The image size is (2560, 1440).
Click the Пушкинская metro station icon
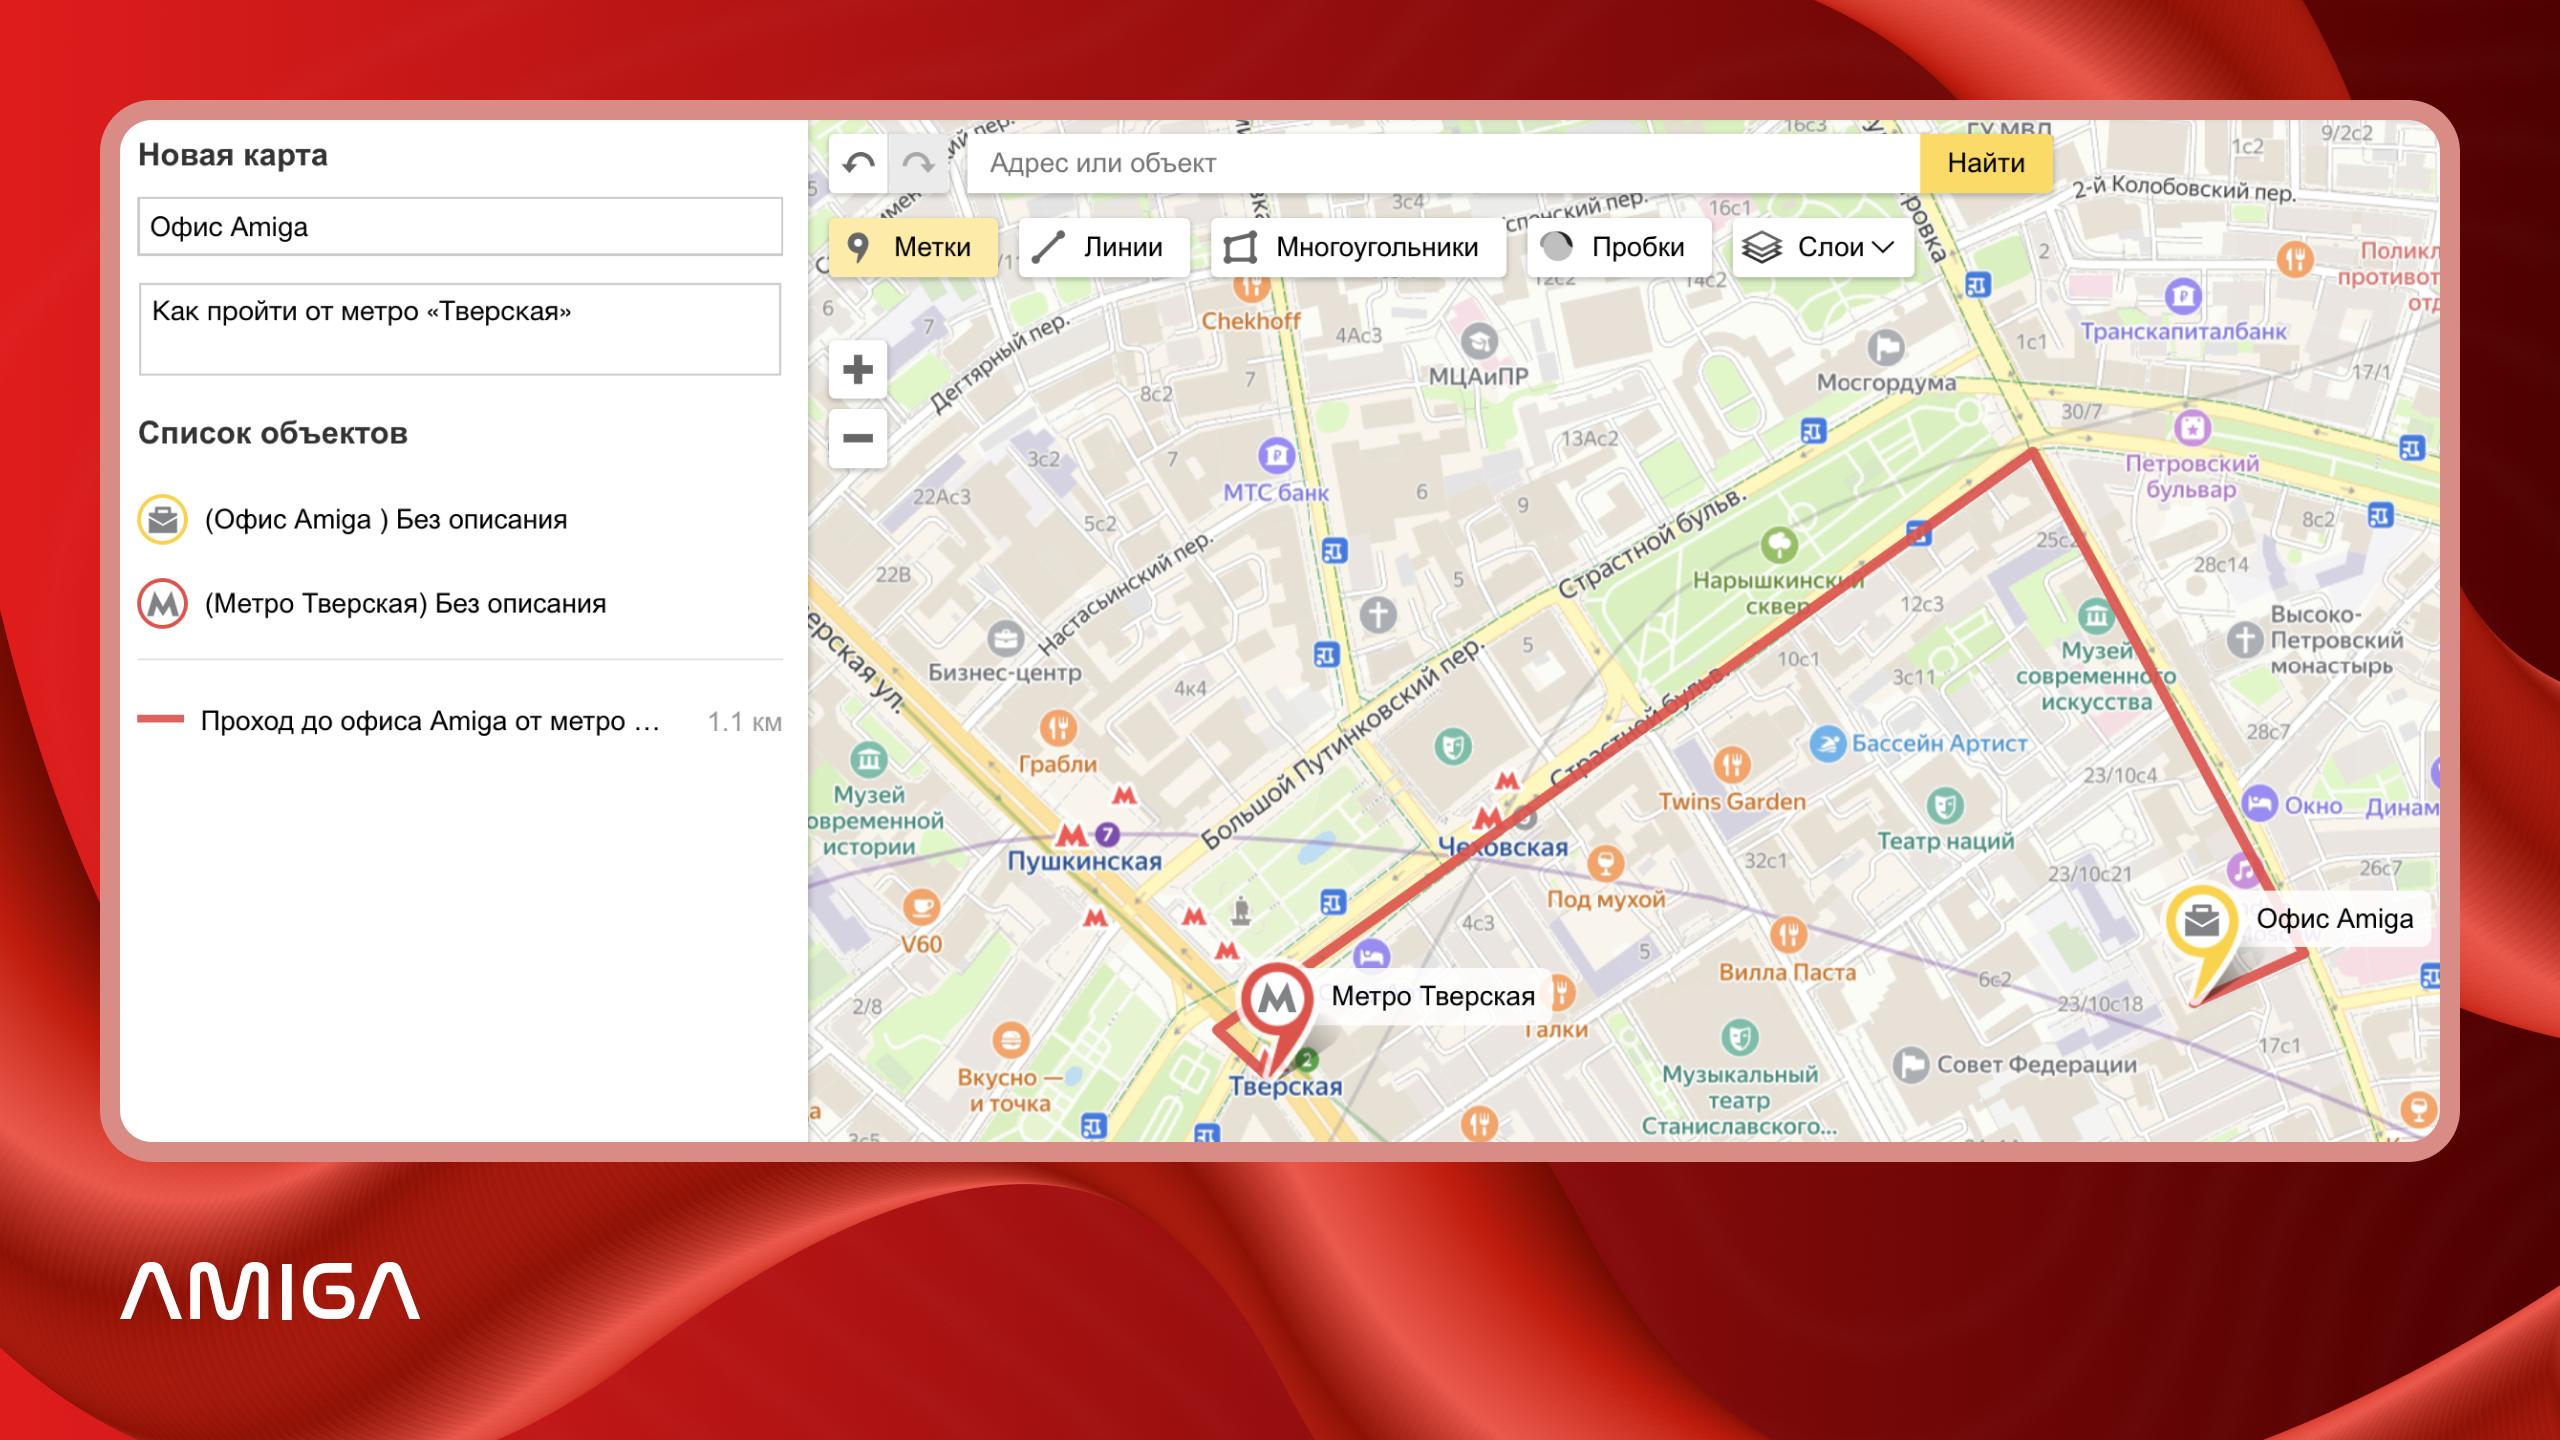tap(1071, 834)
